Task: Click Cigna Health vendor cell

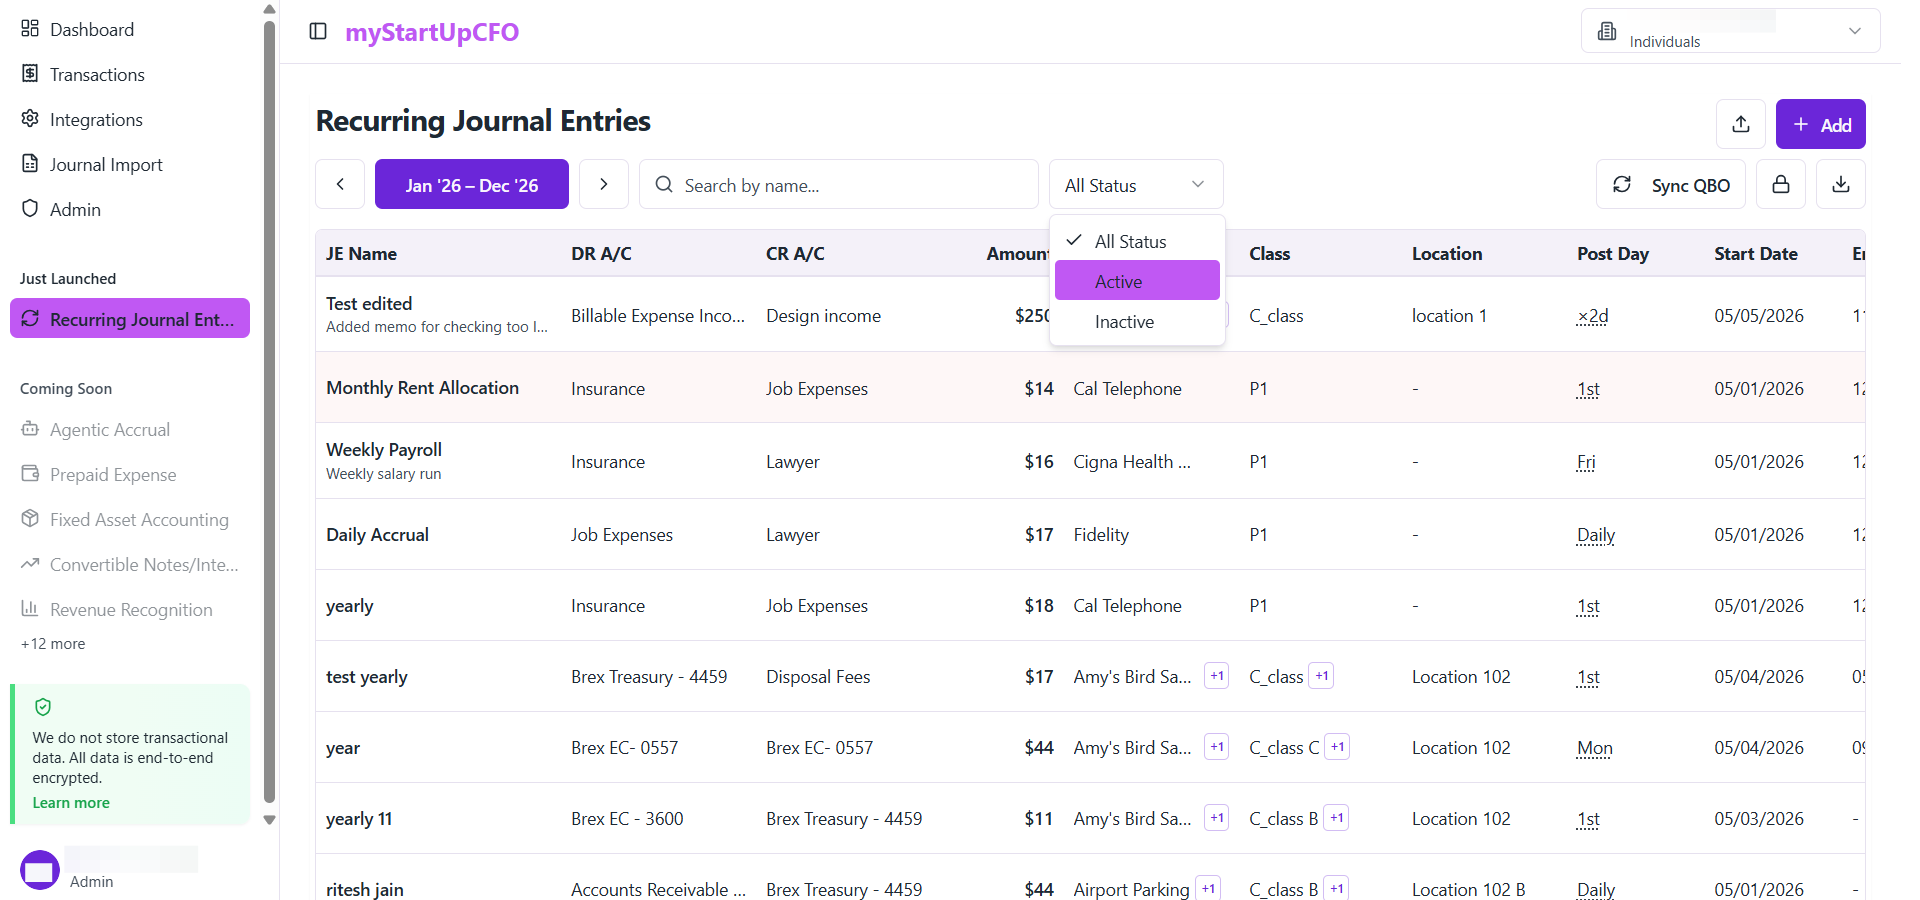Action: point(1132,462)
